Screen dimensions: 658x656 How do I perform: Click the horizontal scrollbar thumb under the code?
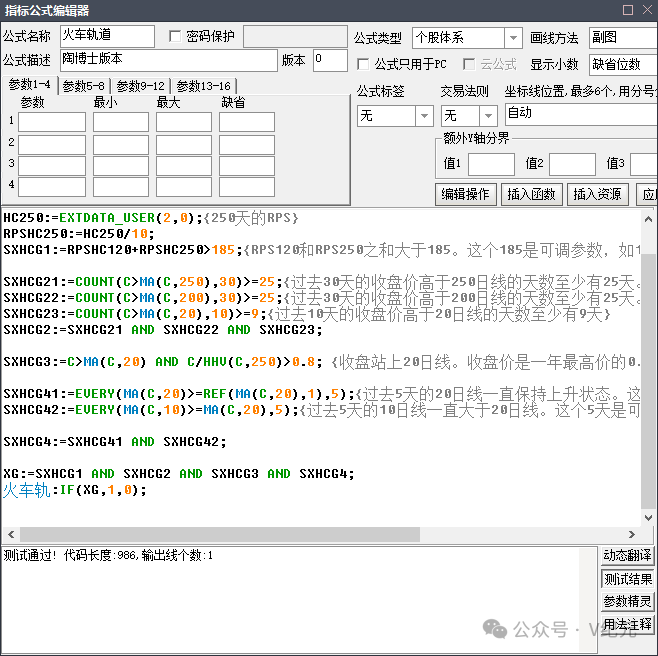220,534
